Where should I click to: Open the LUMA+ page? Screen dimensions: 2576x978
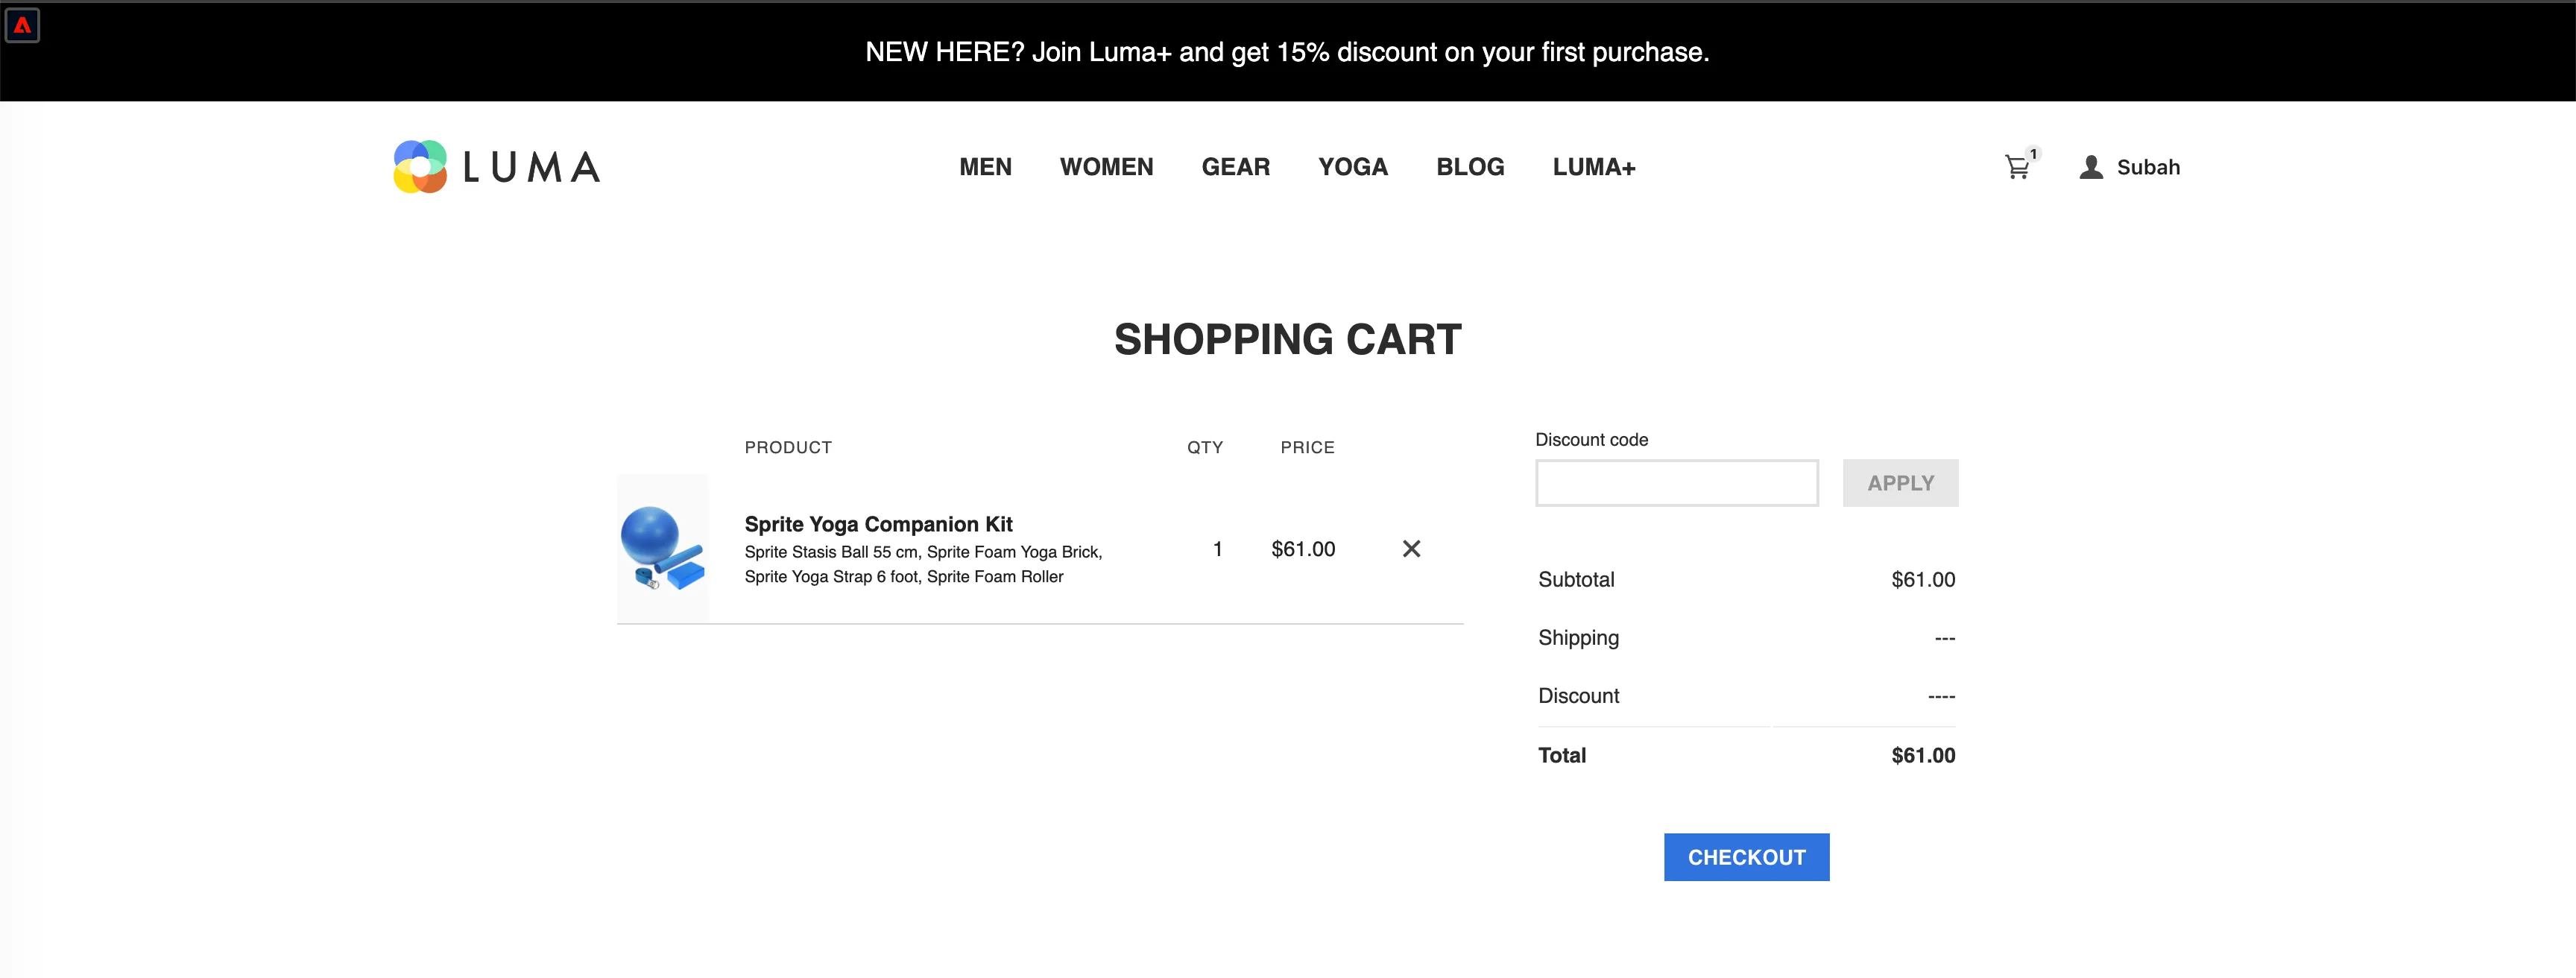[x=1594, y=167]
